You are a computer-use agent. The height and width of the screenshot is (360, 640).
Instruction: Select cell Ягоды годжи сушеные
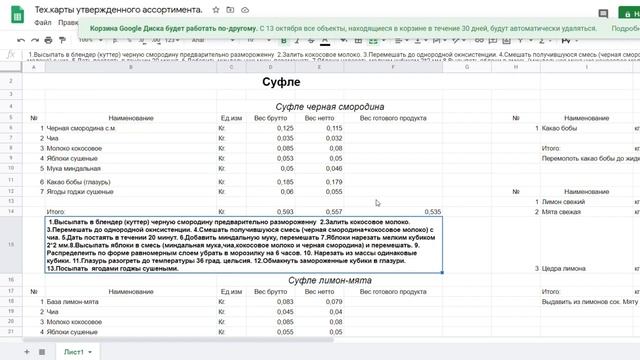[131, 192]
